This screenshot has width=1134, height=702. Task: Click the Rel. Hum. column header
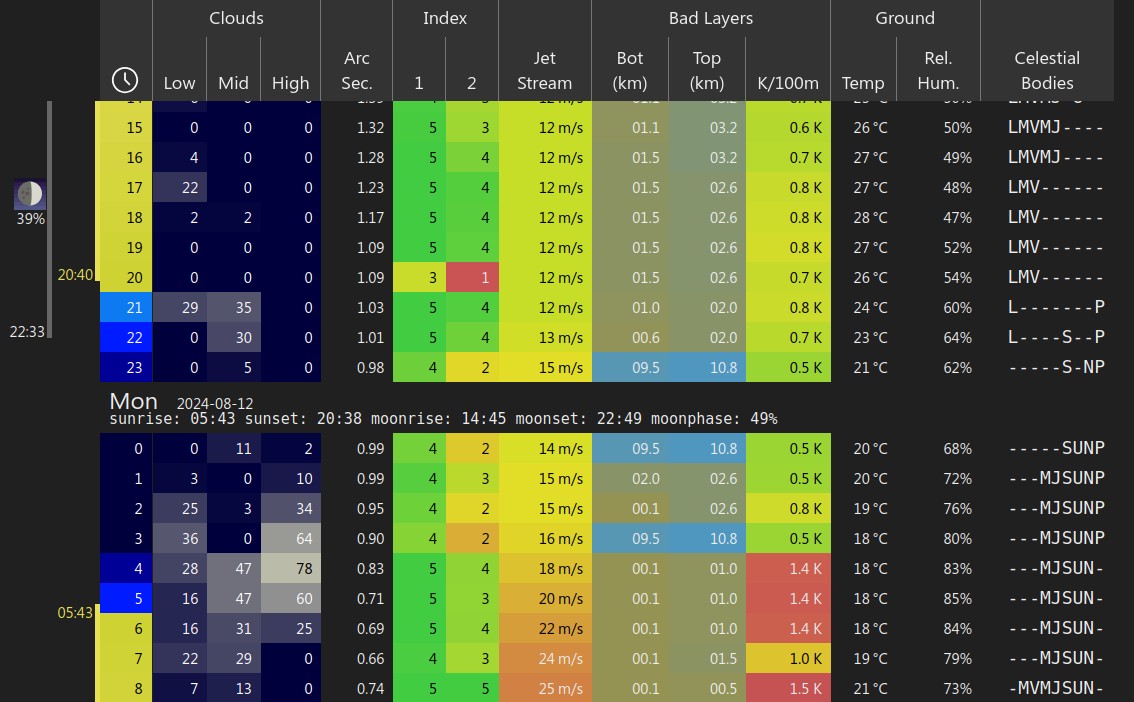point(938,70)
